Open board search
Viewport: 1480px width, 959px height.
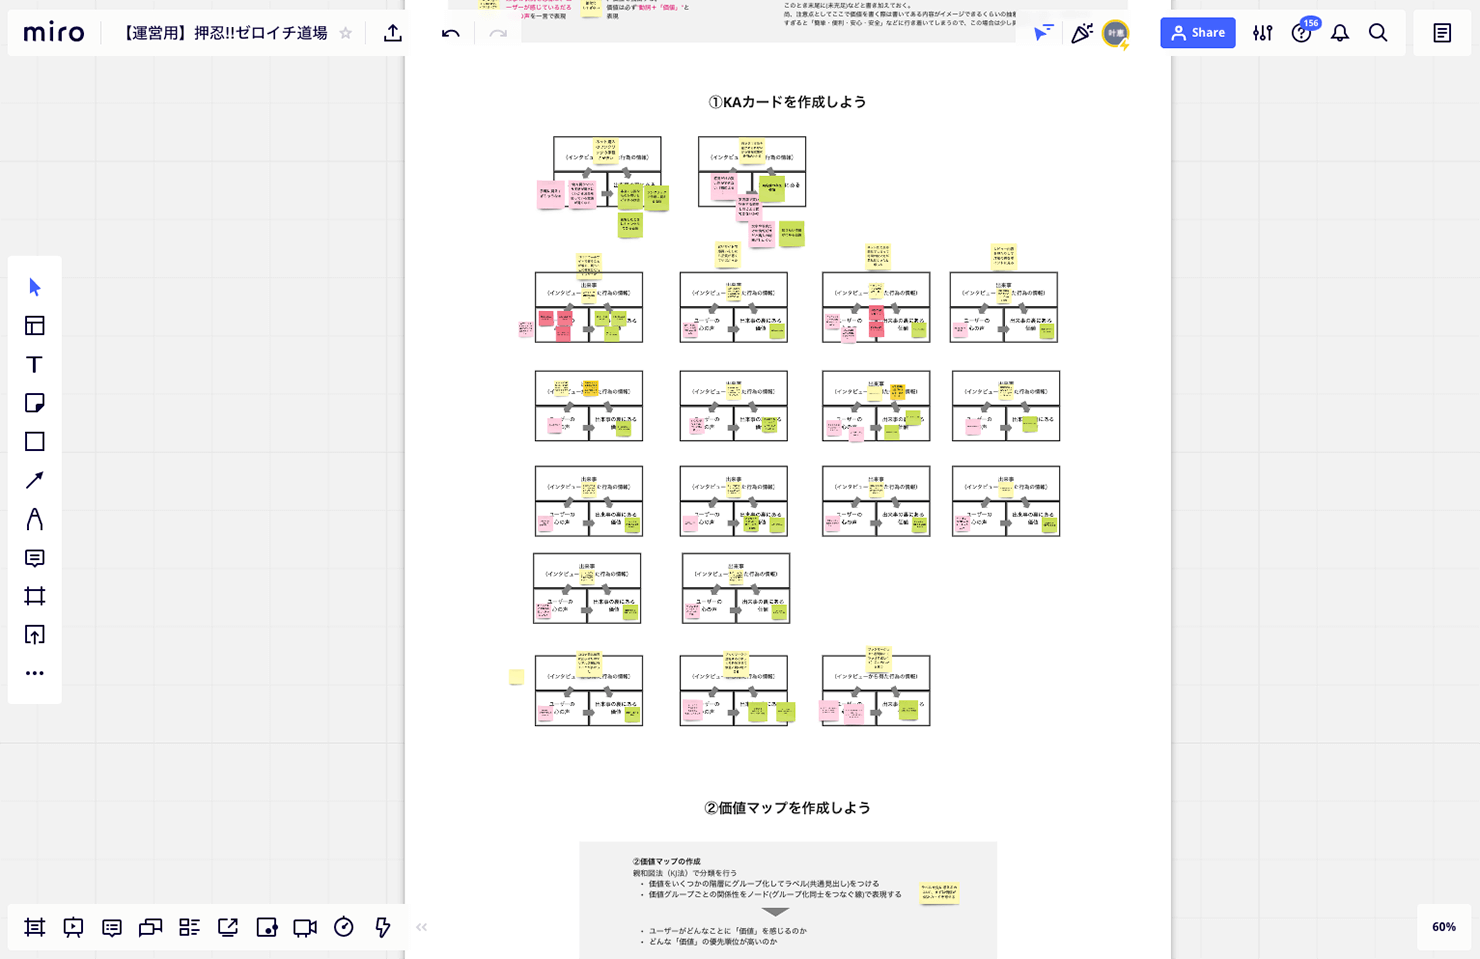[1378, 33]
